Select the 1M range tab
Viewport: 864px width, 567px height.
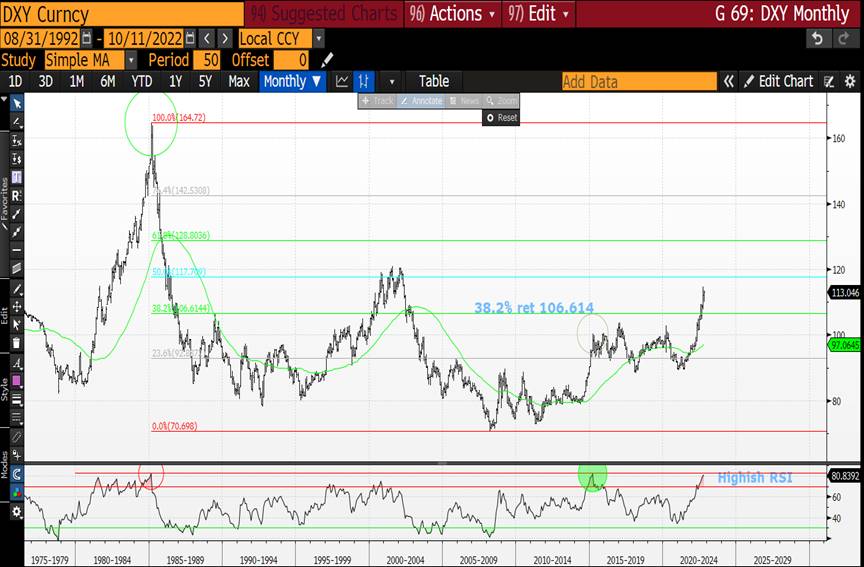click(77, 82)
